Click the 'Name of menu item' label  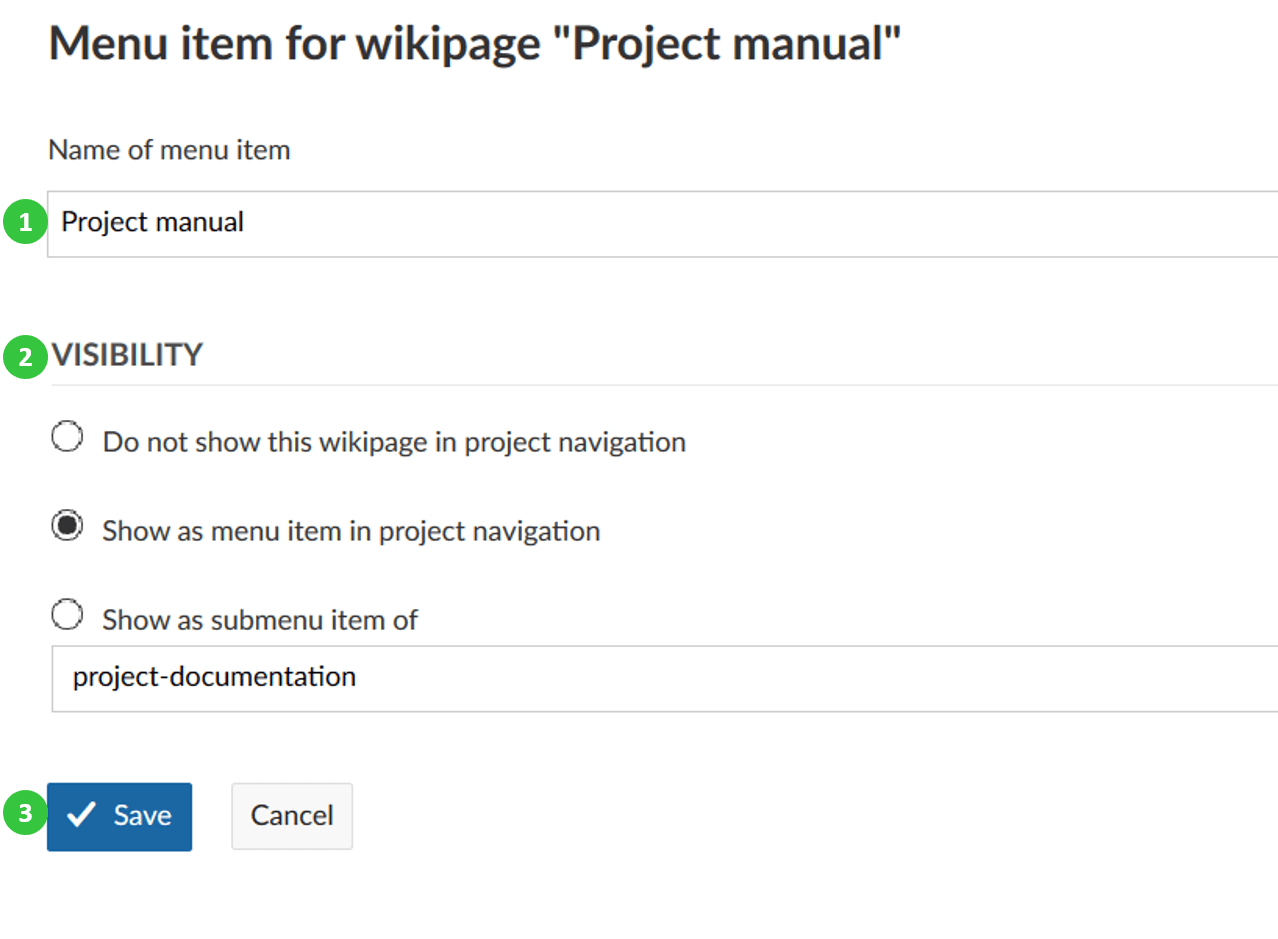168,149
